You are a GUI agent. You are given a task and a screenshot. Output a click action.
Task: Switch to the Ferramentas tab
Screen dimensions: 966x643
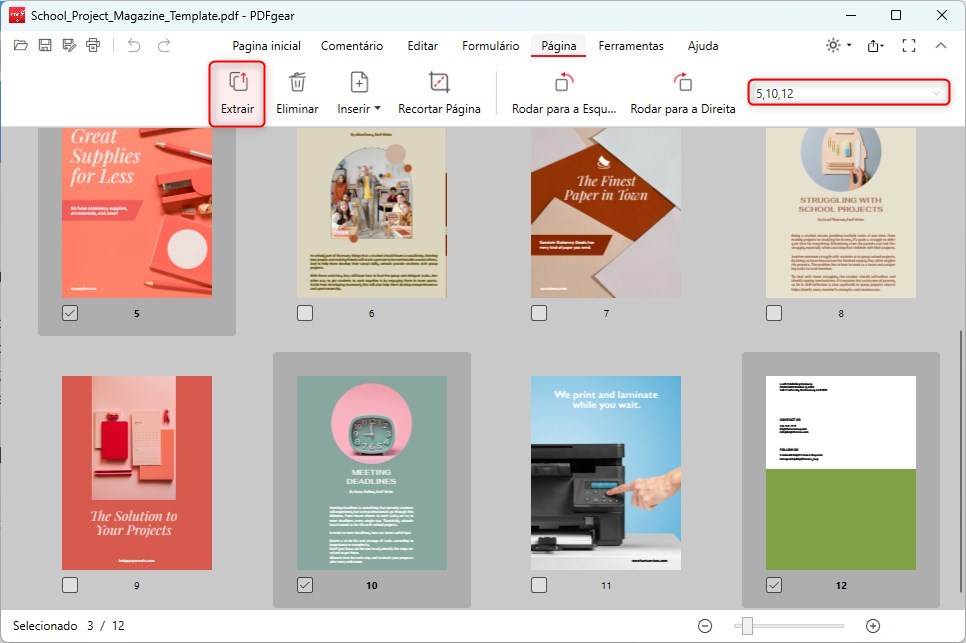coord(631,46)
